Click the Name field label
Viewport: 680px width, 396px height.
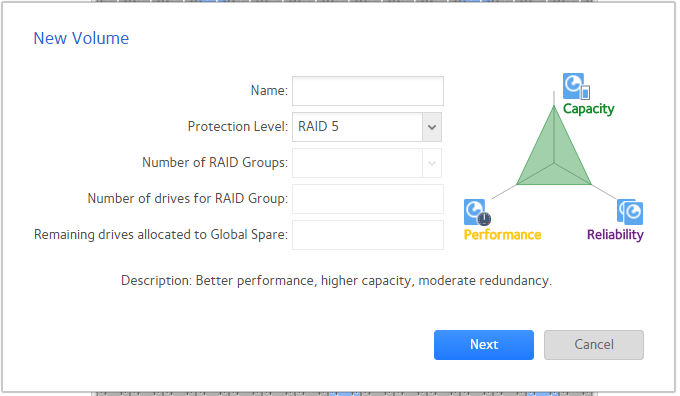click(x=269, y=90)
